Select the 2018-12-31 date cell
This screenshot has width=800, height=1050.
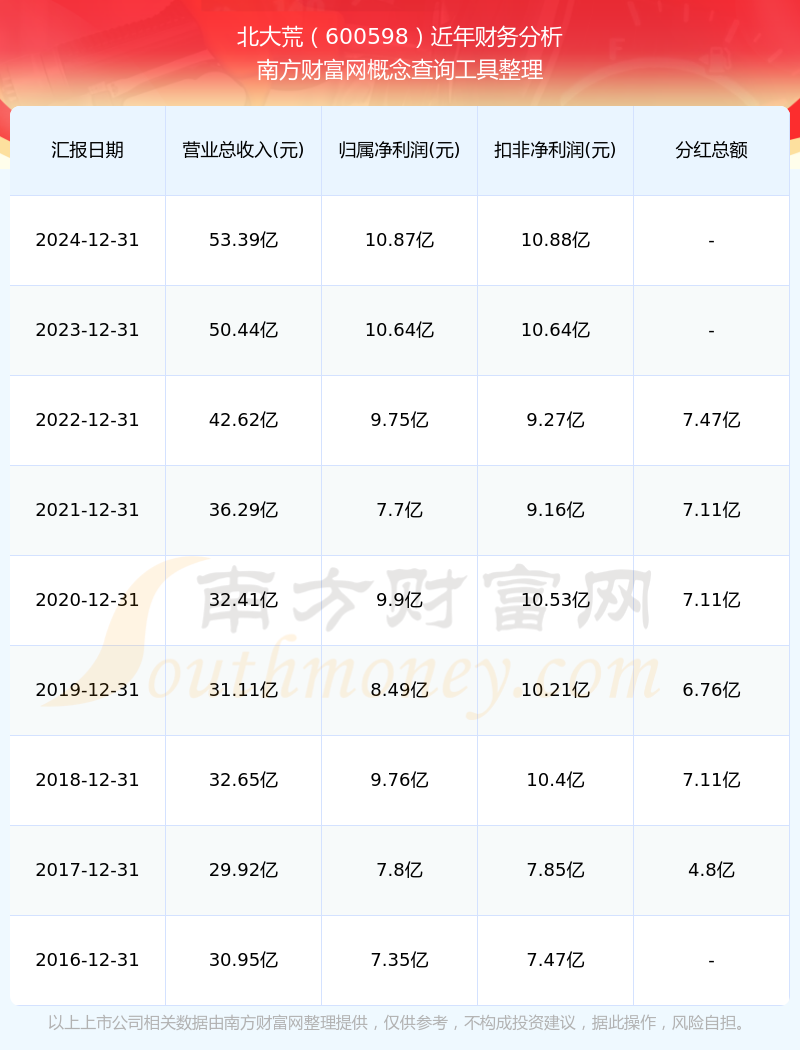pyautogui.click(x=88, y=780)
